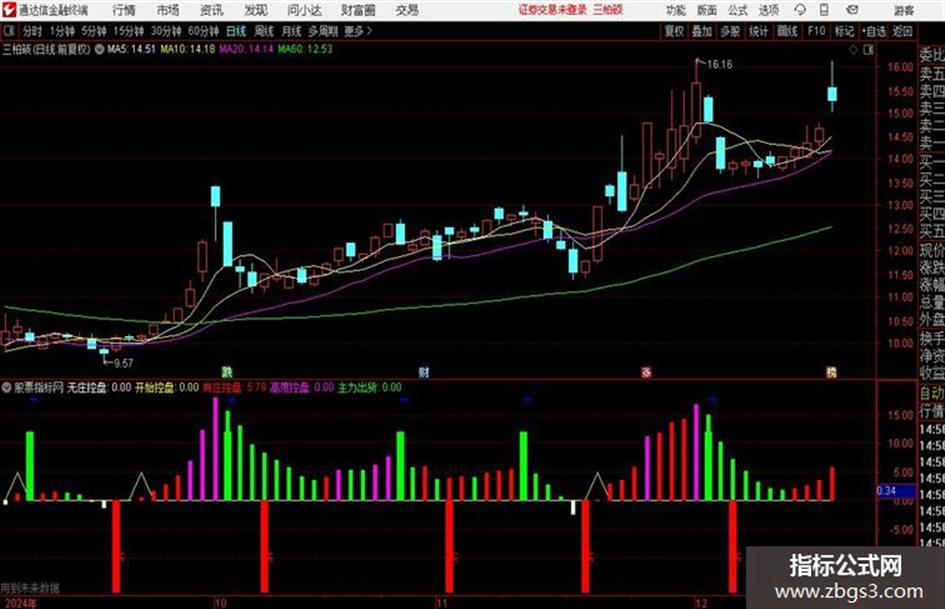Click the 高度控盘: 0.00 indicator value

pos(302,387)
